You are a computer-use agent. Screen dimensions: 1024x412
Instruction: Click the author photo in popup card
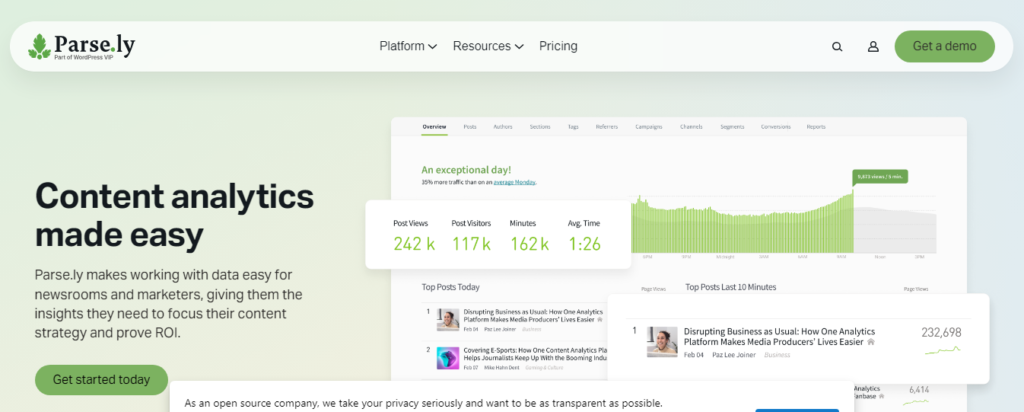[x=662, y=341]
